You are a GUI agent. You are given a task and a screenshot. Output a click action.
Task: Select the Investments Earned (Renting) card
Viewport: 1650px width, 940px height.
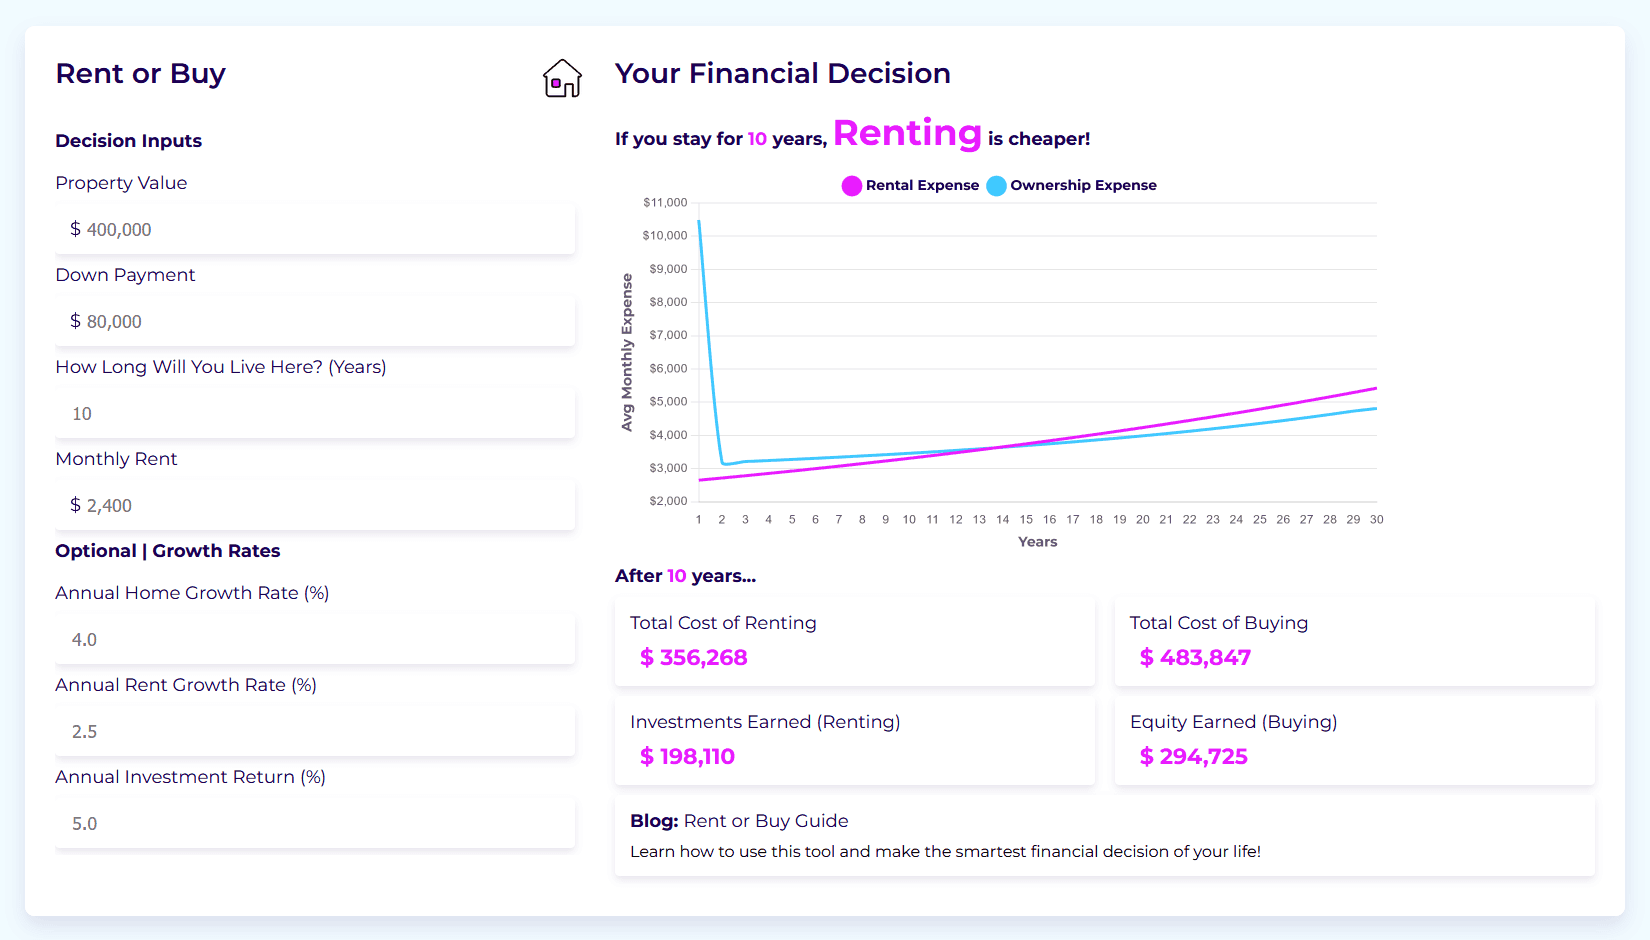point(855,741)
